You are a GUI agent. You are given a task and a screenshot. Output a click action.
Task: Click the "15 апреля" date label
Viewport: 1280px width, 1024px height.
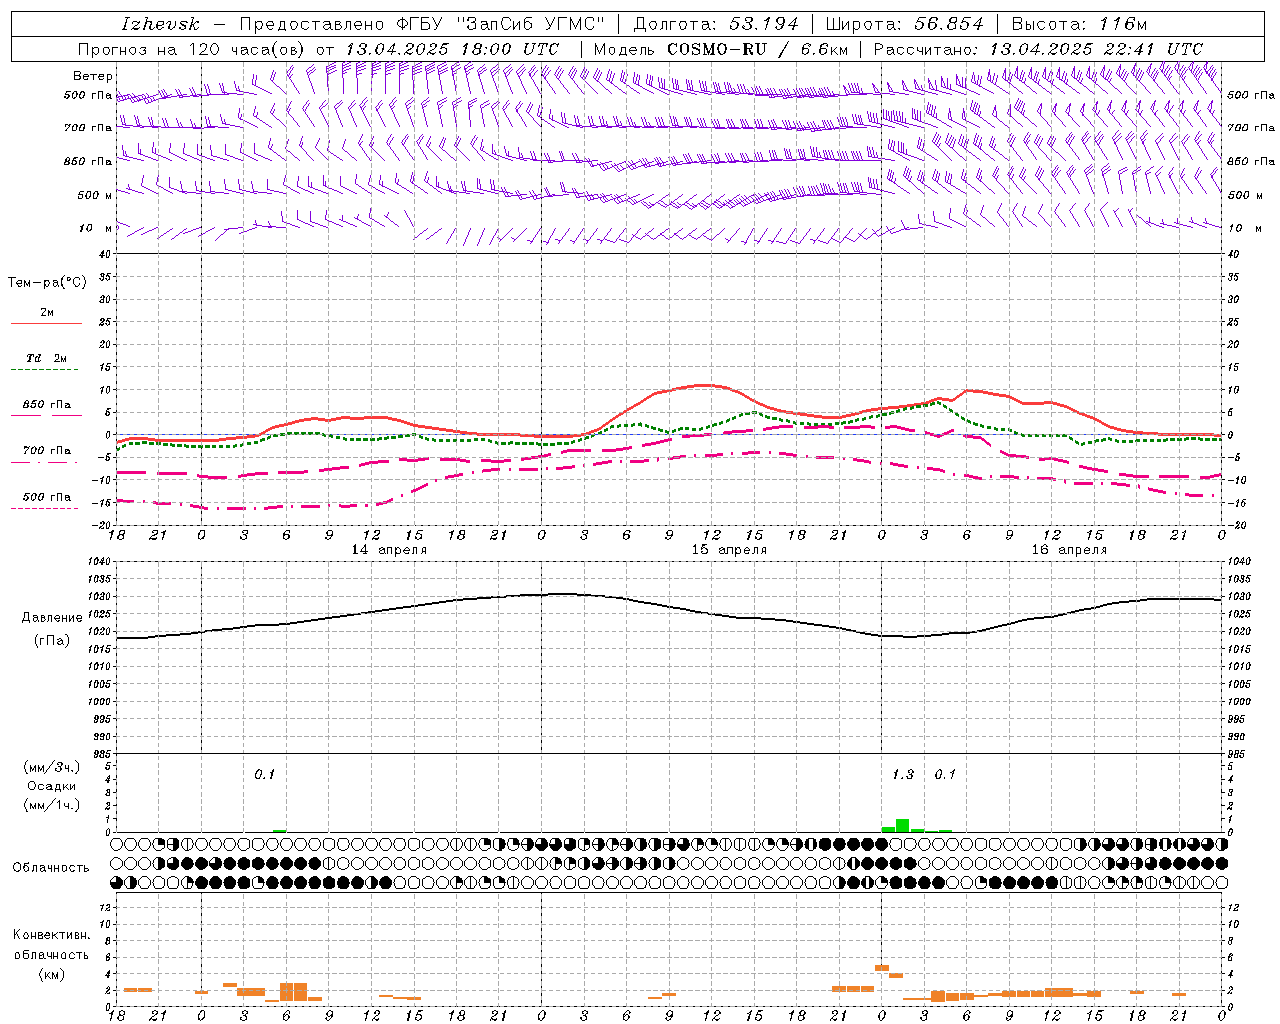[x=729, y=550]
